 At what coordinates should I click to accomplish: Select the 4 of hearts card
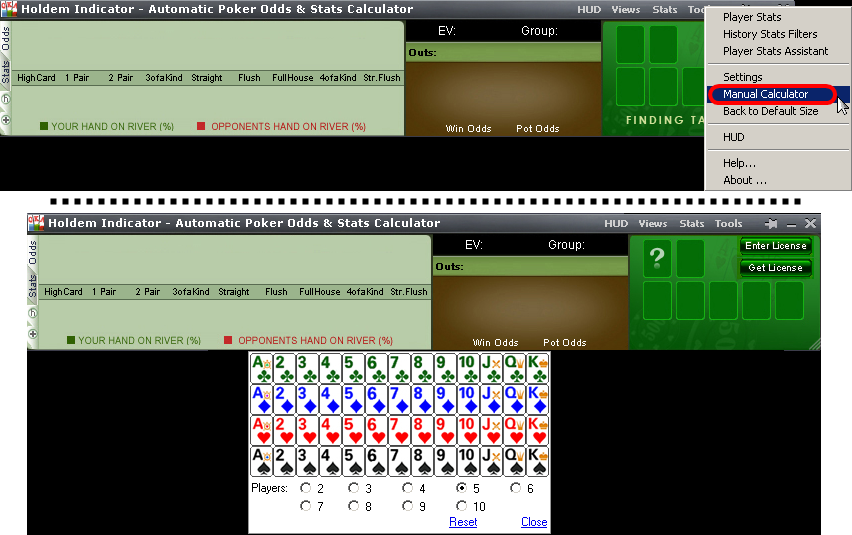[331, 430]
